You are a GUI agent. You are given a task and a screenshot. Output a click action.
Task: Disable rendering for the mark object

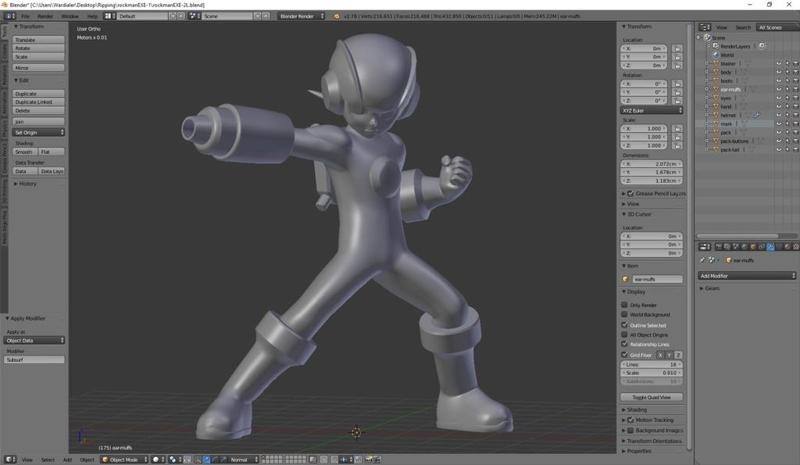795,124
